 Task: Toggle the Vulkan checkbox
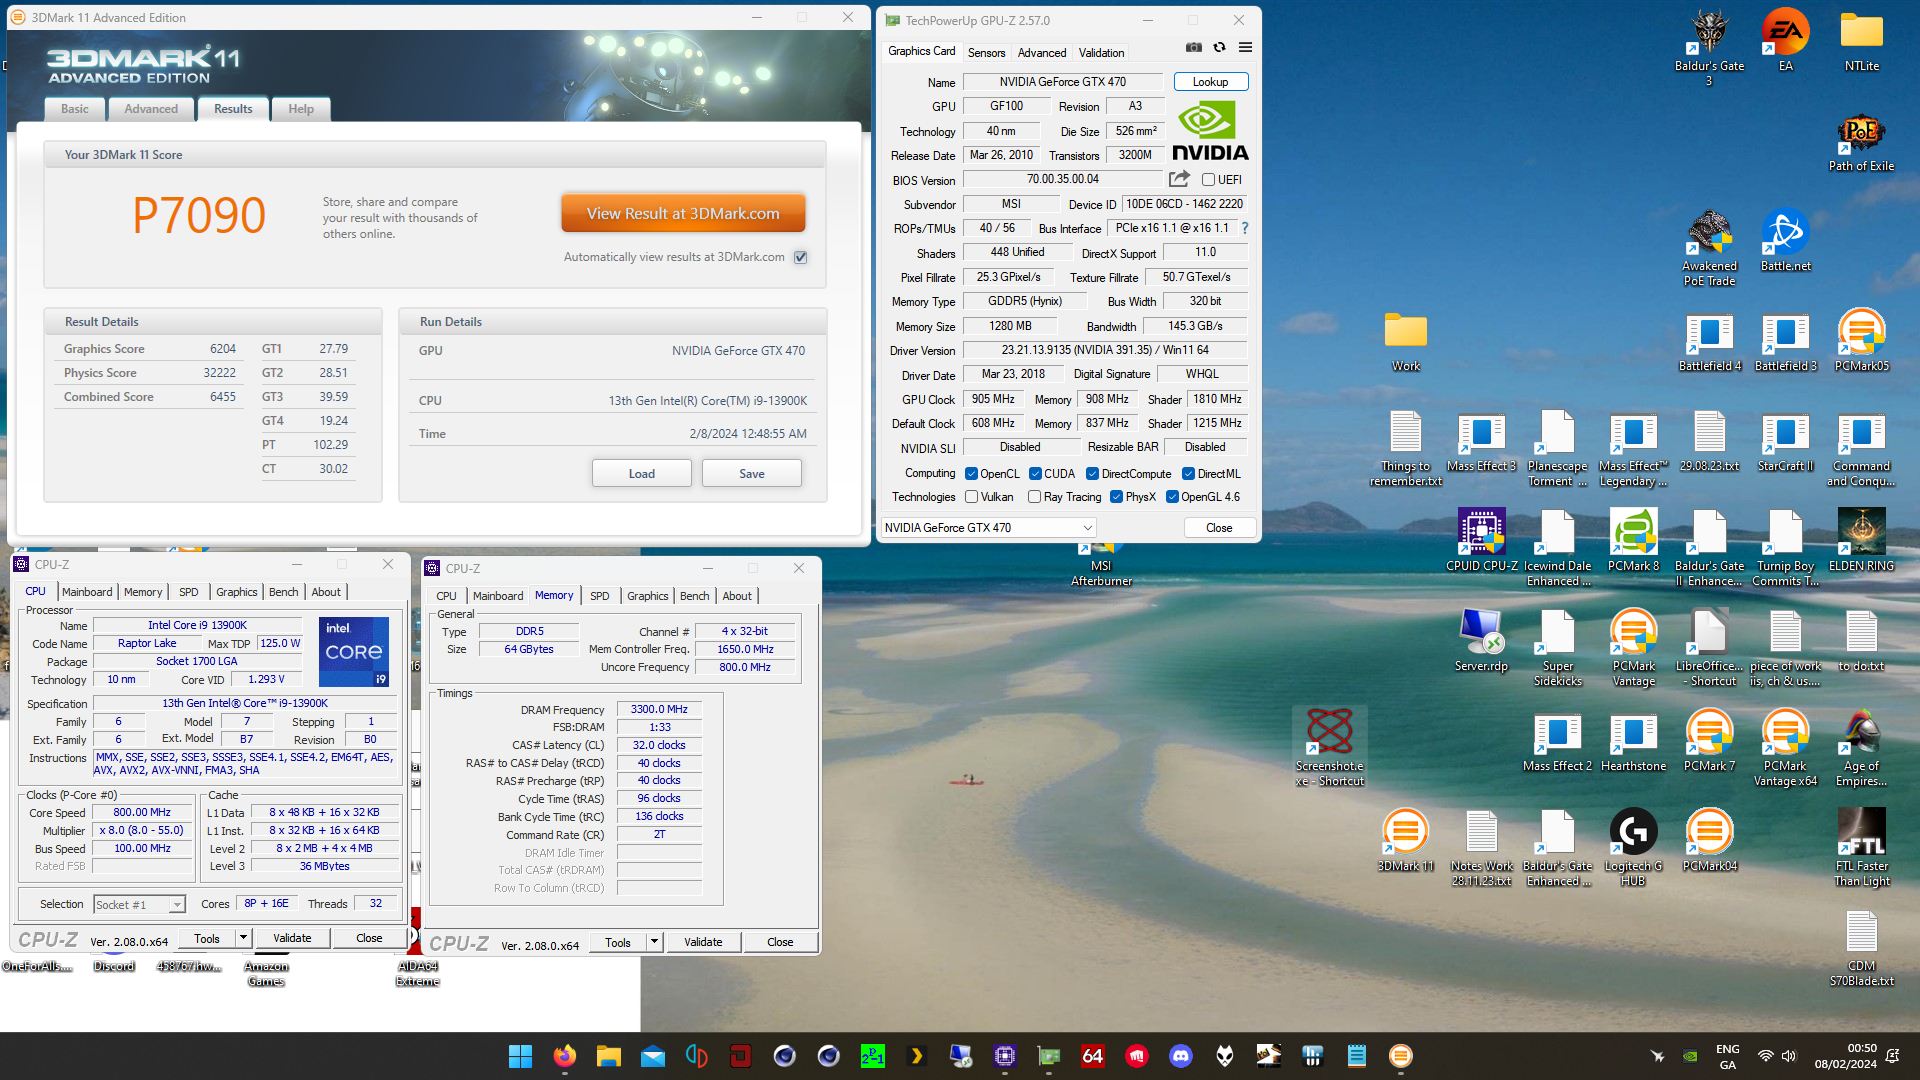[x=971, y=497]
